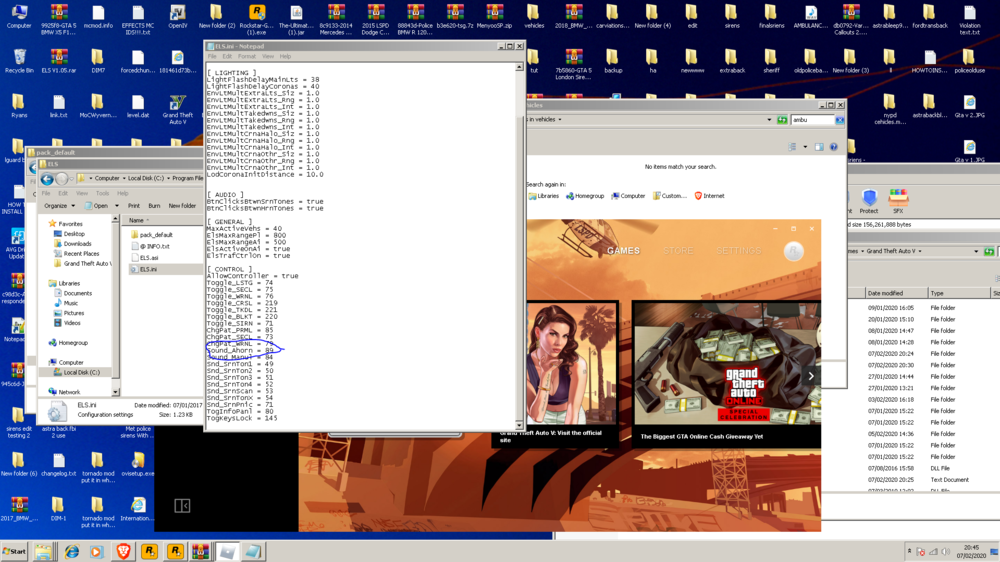This screenshot has height=562, width=1000.
Task: Switch to the STORE tab in Rockstar launcher
Action: (678, 251)
